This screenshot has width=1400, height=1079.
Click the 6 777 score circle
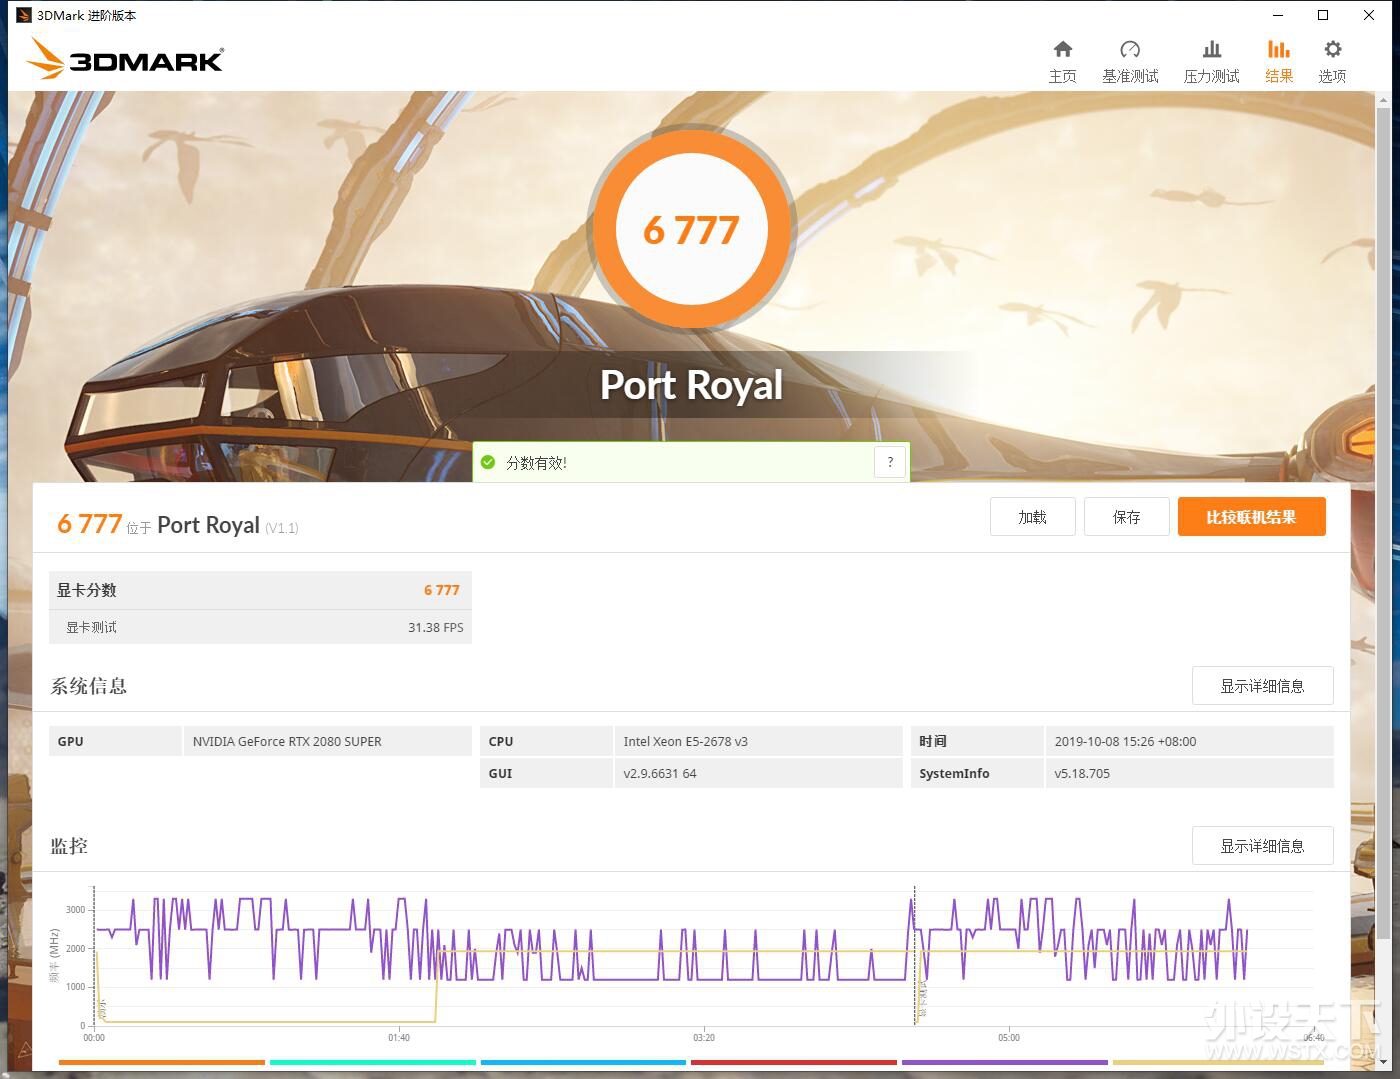click(692, 229)
